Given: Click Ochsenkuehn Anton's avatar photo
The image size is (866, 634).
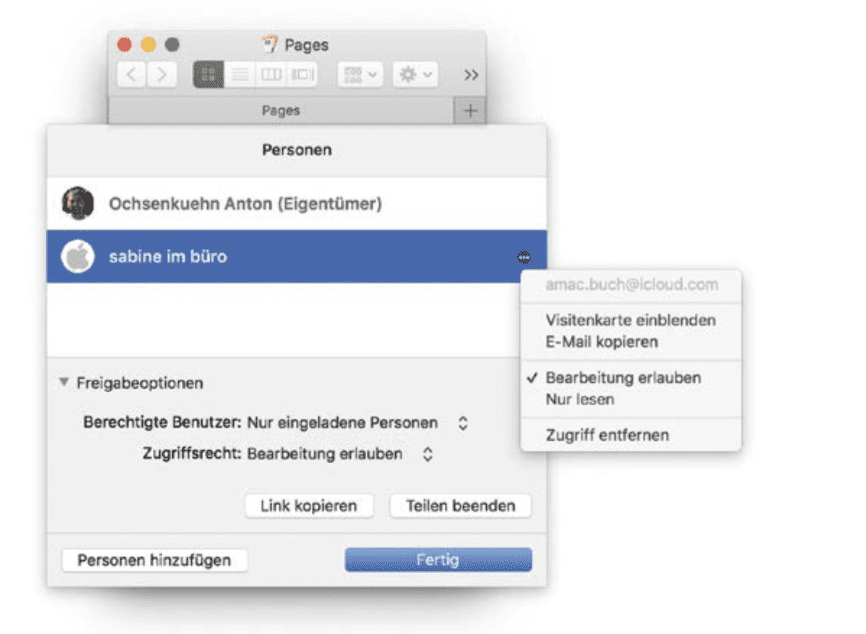Looking at the screenshot, I should click(x=78, y=203).
